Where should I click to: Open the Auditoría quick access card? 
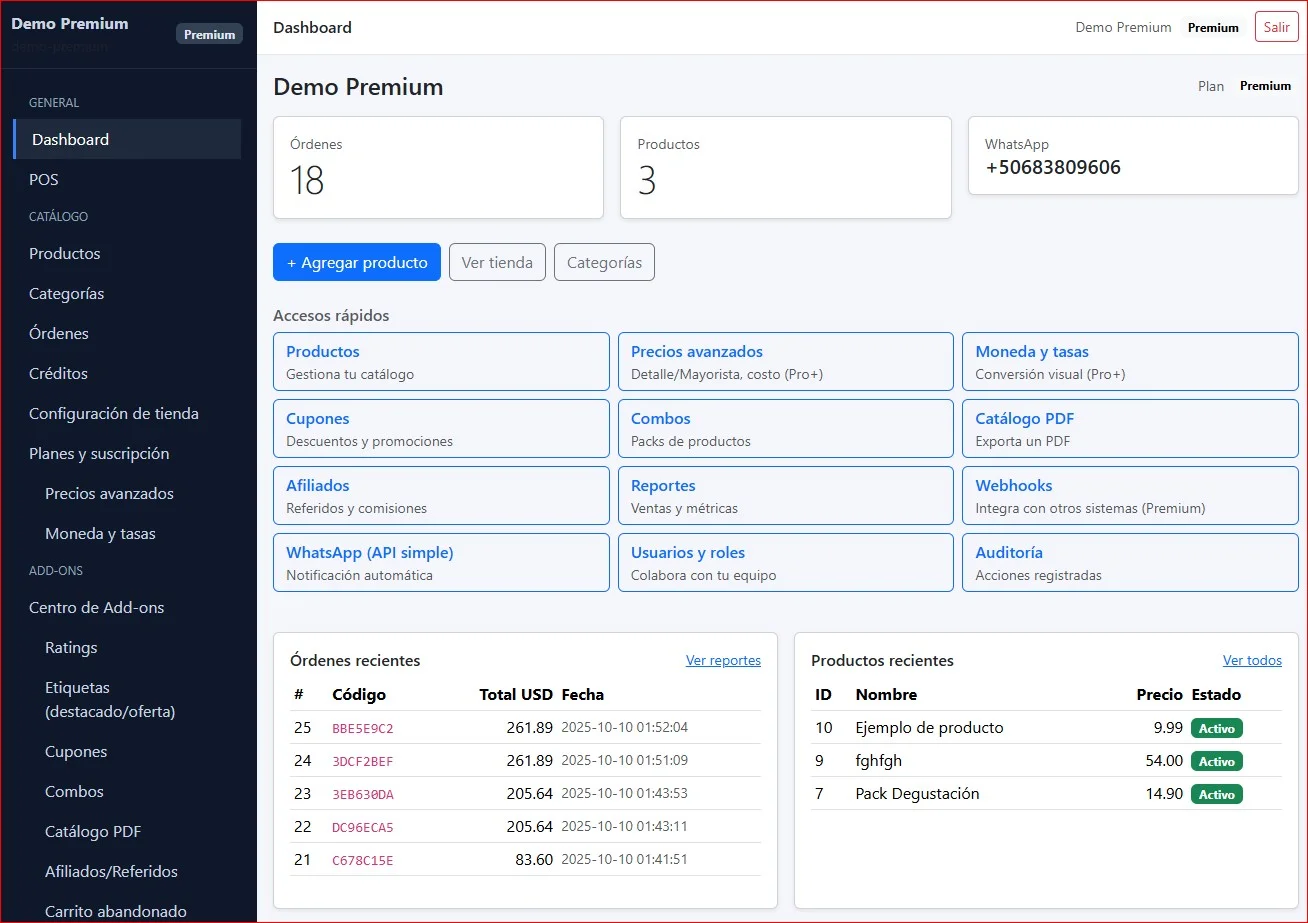click(1130, 562)
